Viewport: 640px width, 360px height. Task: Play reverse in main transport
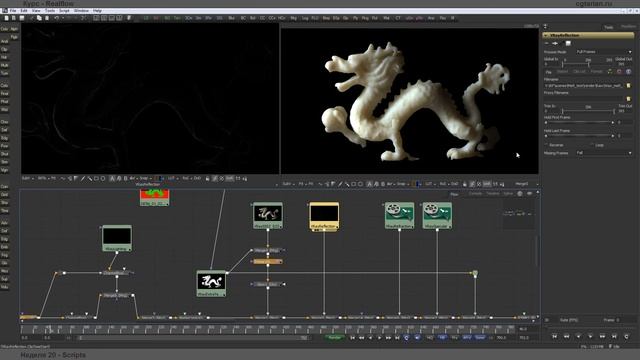371,338
